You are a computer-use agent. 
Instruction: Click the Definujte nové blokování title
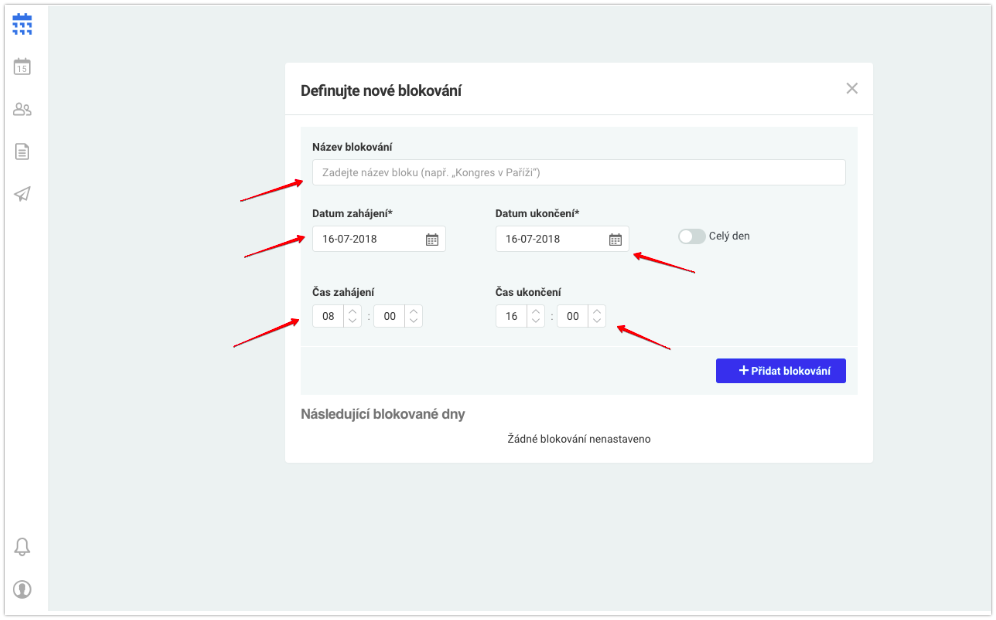[381, 91]
